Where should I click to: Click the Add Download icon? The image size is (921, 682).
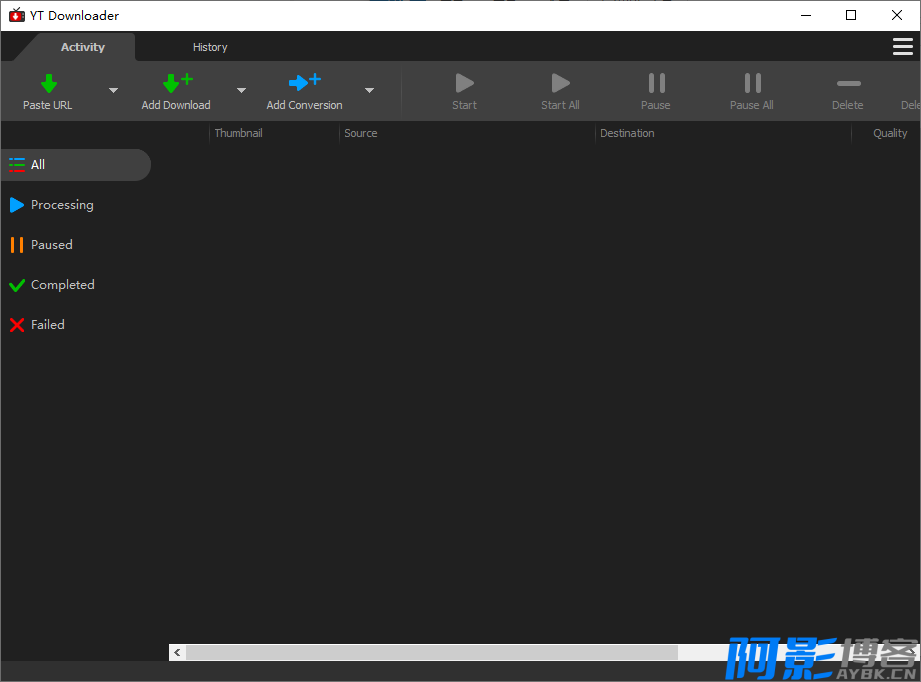click(177, 83)
